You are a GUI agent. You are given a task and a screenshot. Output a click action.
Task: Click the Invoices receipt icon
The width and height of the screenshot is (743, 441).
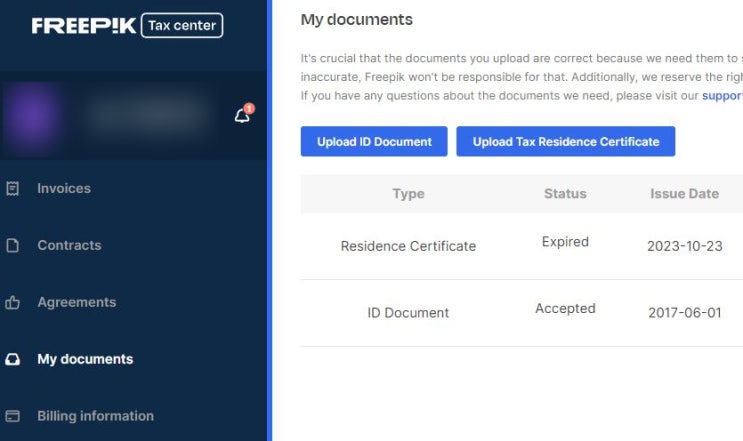click(13, 189)
